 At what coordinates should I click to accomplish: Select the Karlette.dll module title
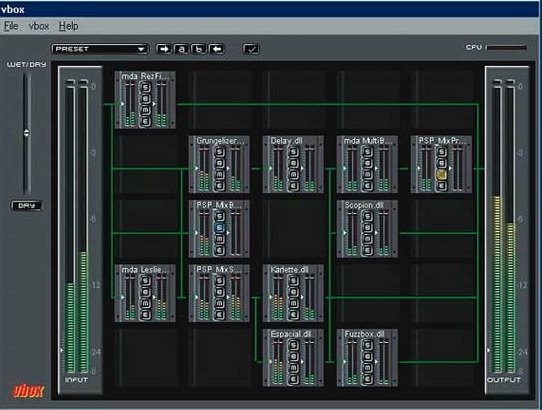click(x=290, y=270)
